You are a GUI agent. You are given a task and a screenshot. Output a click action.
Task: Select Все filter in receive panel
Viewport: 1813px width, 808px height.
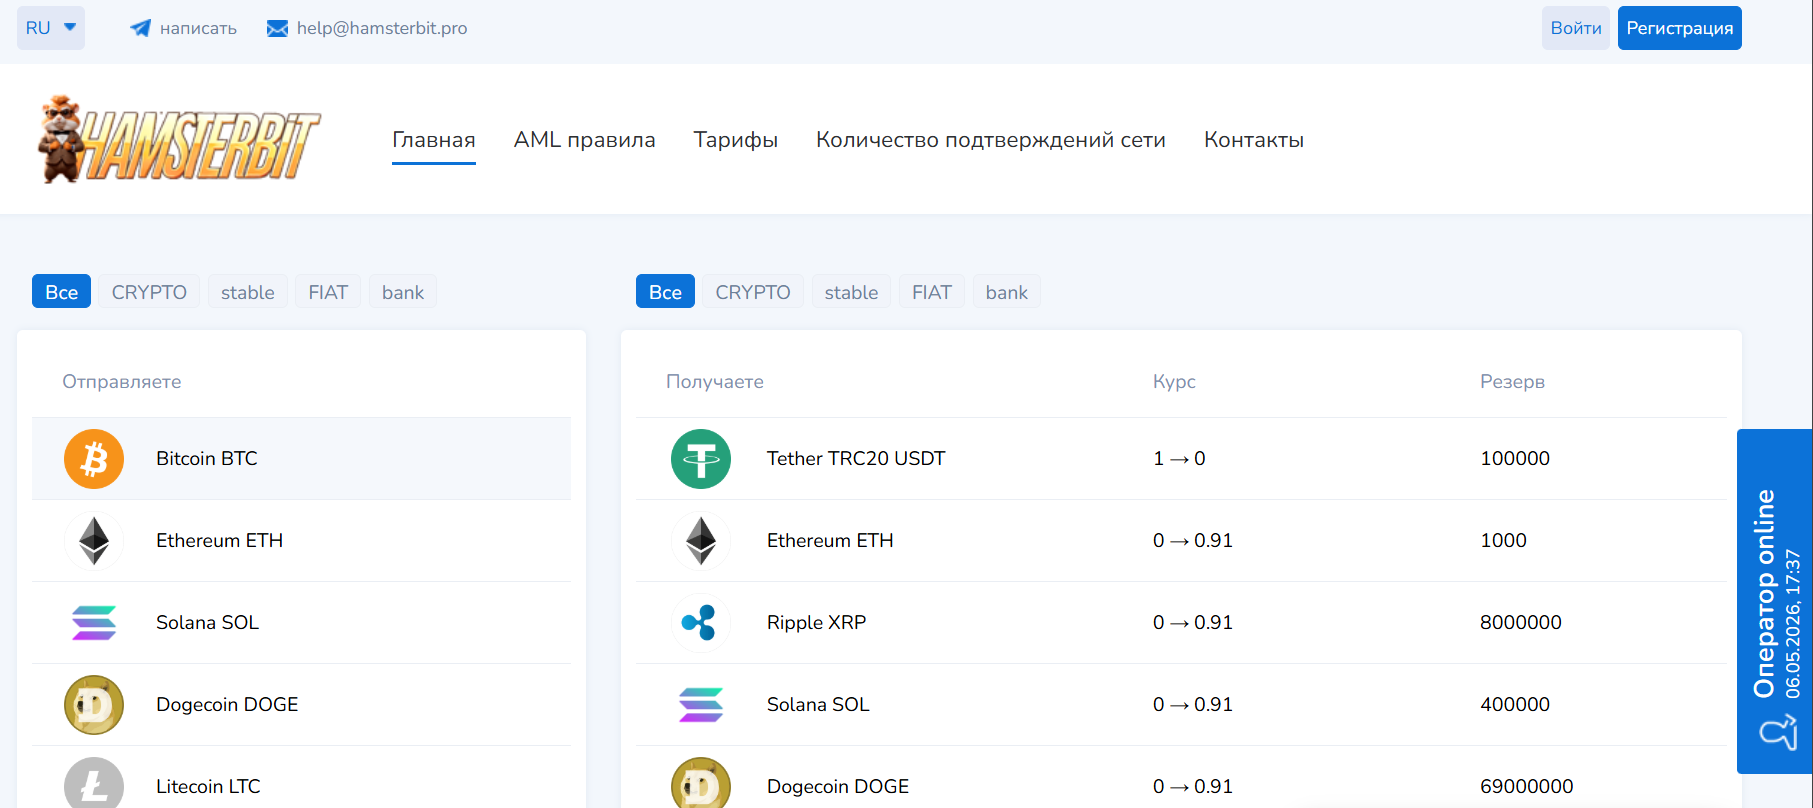[x=665, y=292]
